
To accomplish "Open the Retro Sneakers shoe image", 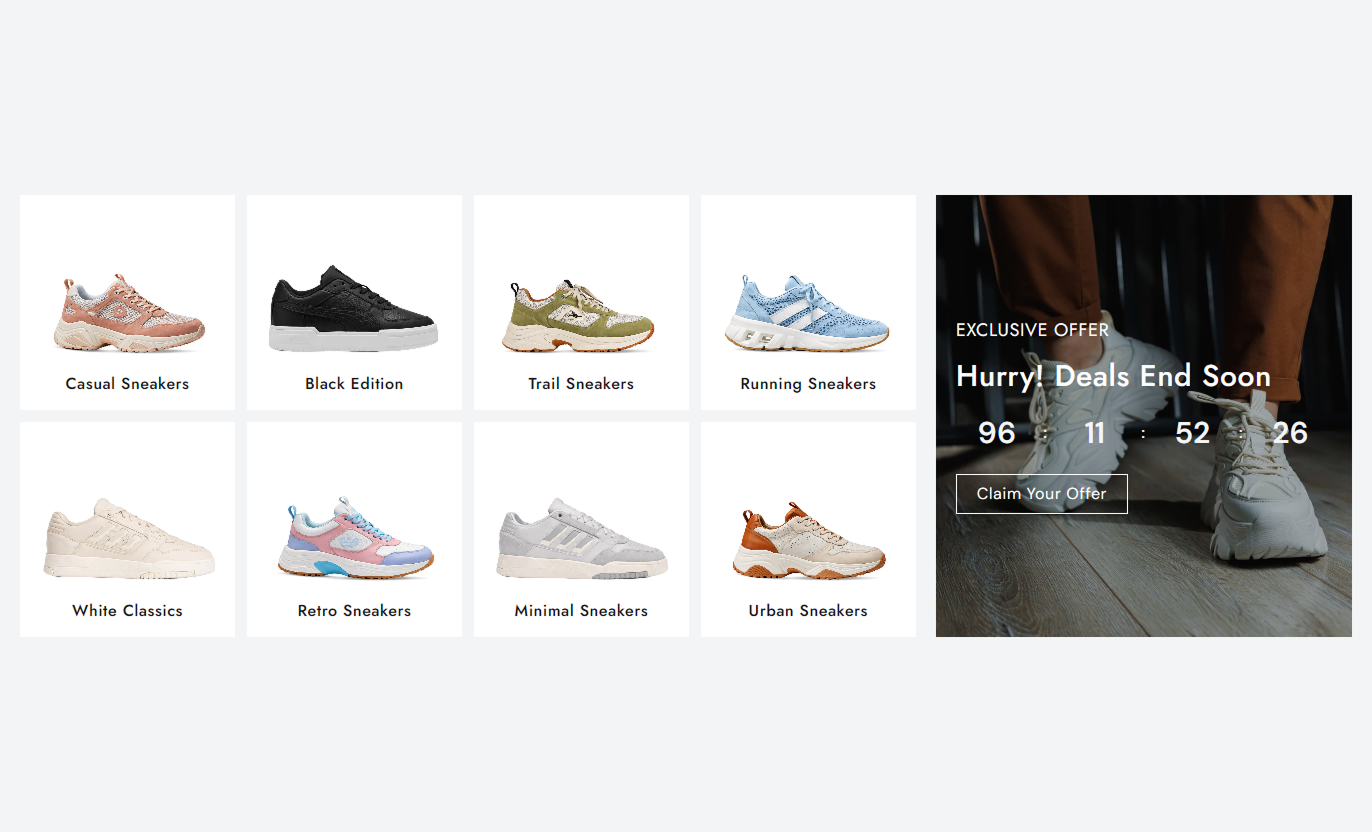I will pos(355,538).
